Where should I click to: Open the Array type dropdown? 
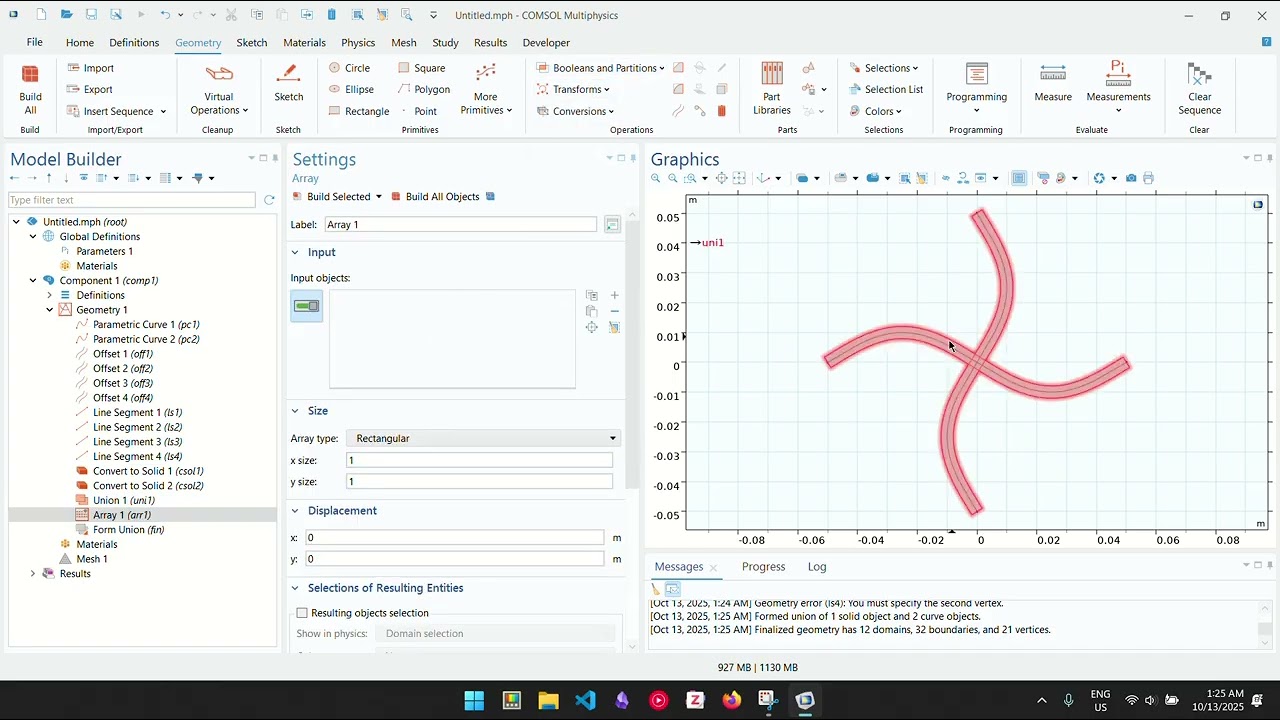483,438
